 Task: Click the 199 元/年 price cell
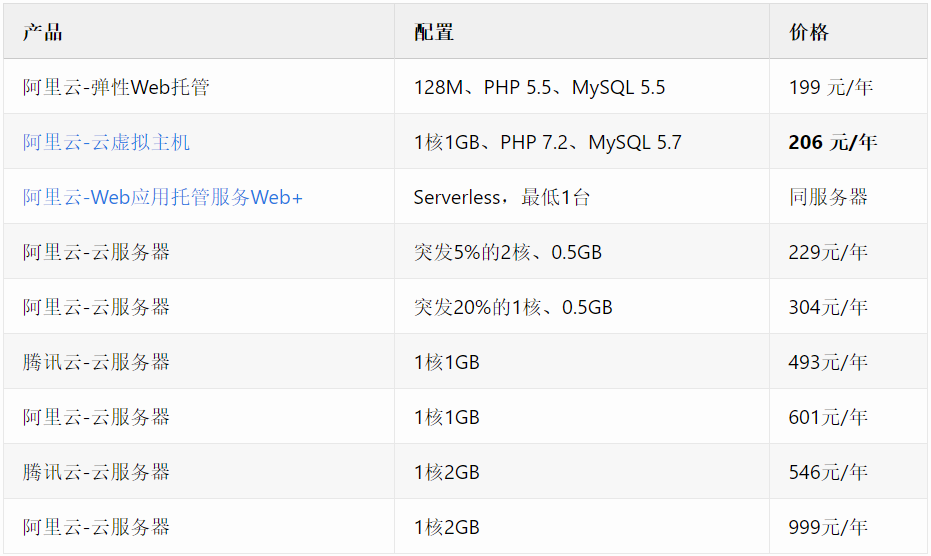[x=848, y=87]
